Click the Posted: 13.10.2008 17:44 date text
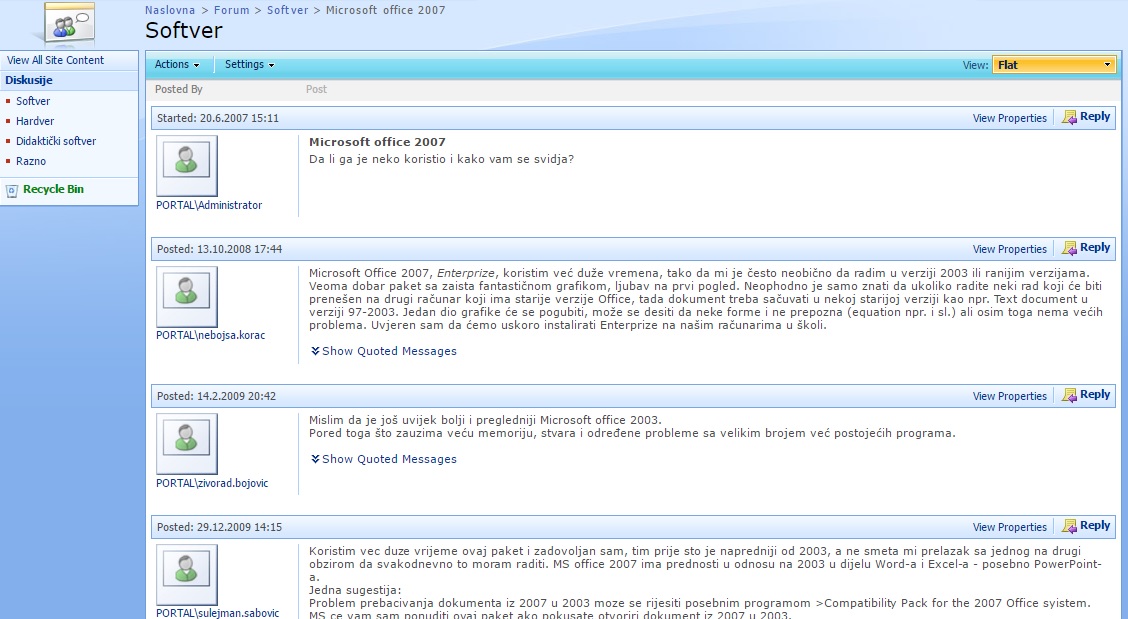The height and width of the screenshot is (619, 1128). (219, 249)
